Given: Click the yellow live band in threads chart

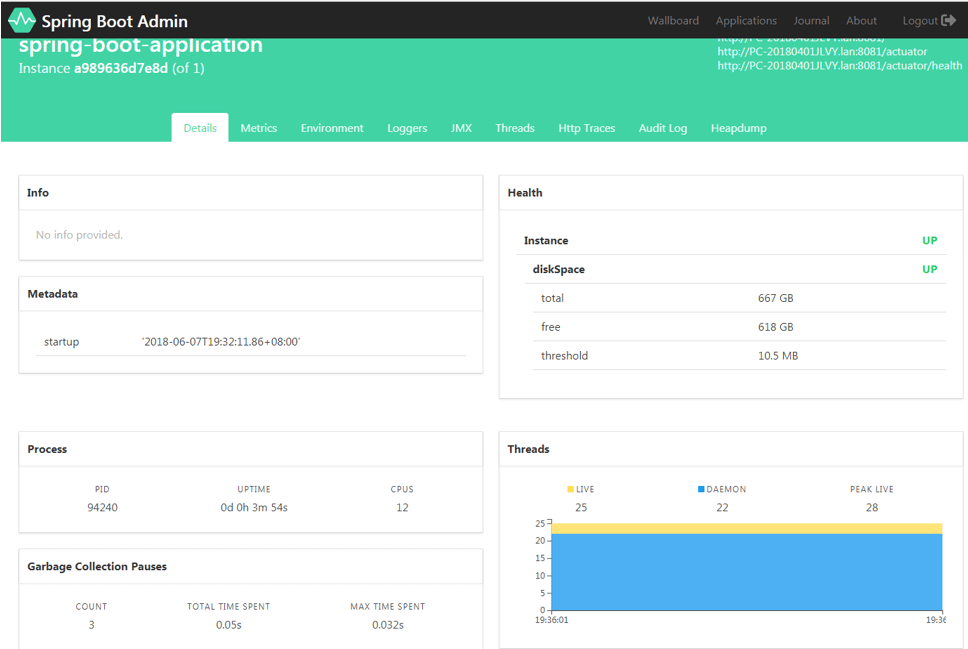Looking at the screenshot, I should point(746,528).
